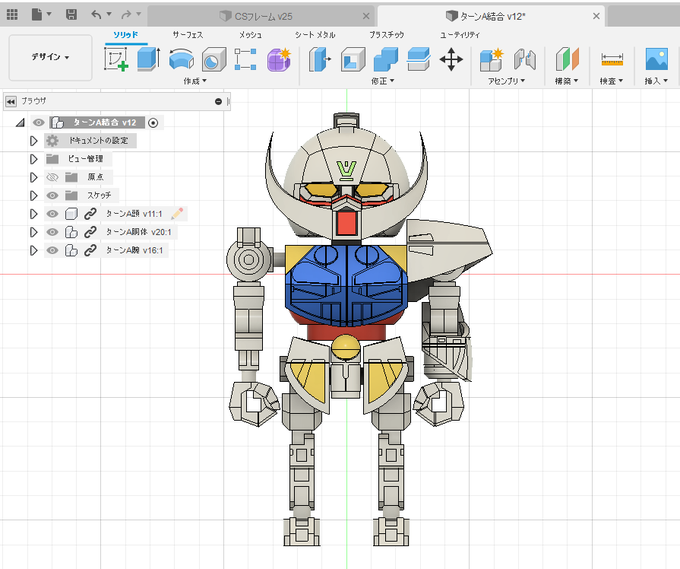The width and height of the screenshot is (680, 569).
Task: Select the Hole tool
Action: tap(214, 59)
